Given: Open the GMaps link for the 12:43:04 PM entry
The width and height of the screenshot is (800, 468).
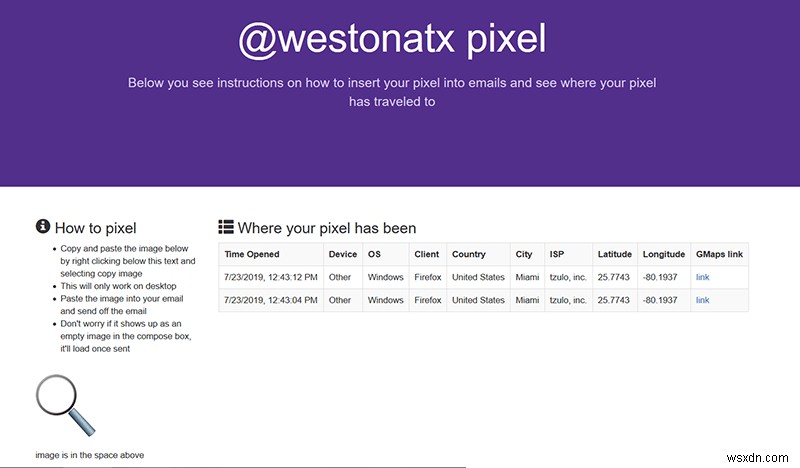Looking at the screenshot, I should 702,300.
